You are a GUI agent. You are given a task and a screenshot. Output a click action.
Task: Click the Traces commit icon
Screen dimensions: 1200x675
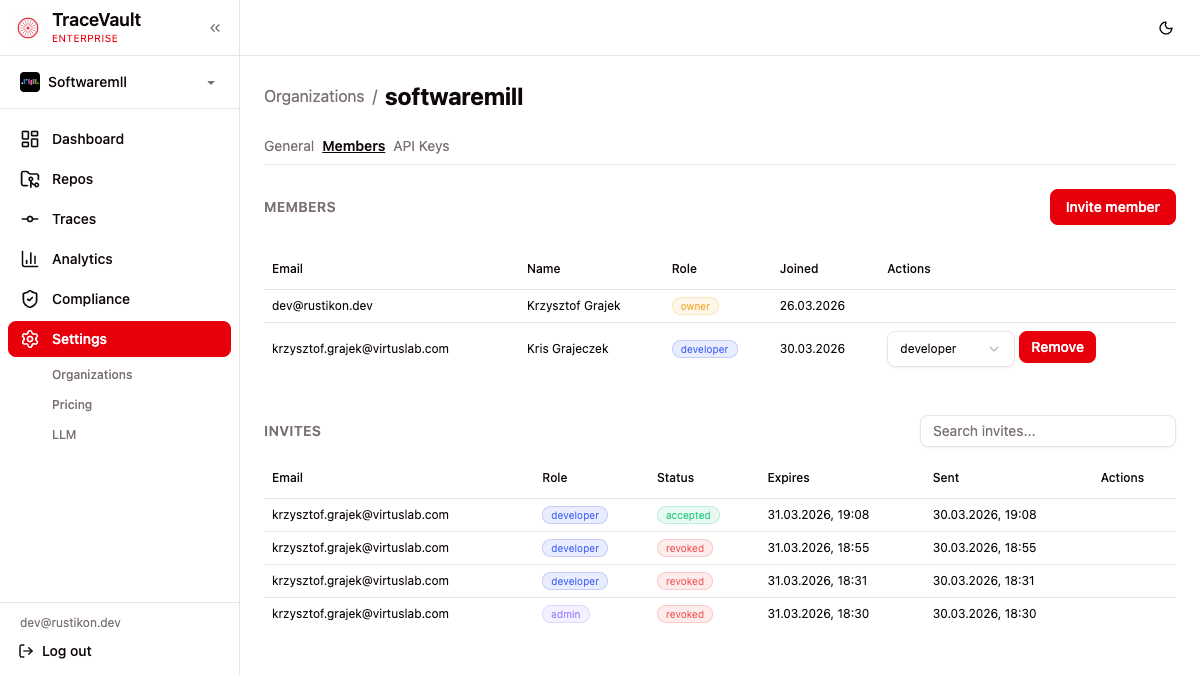30,219
